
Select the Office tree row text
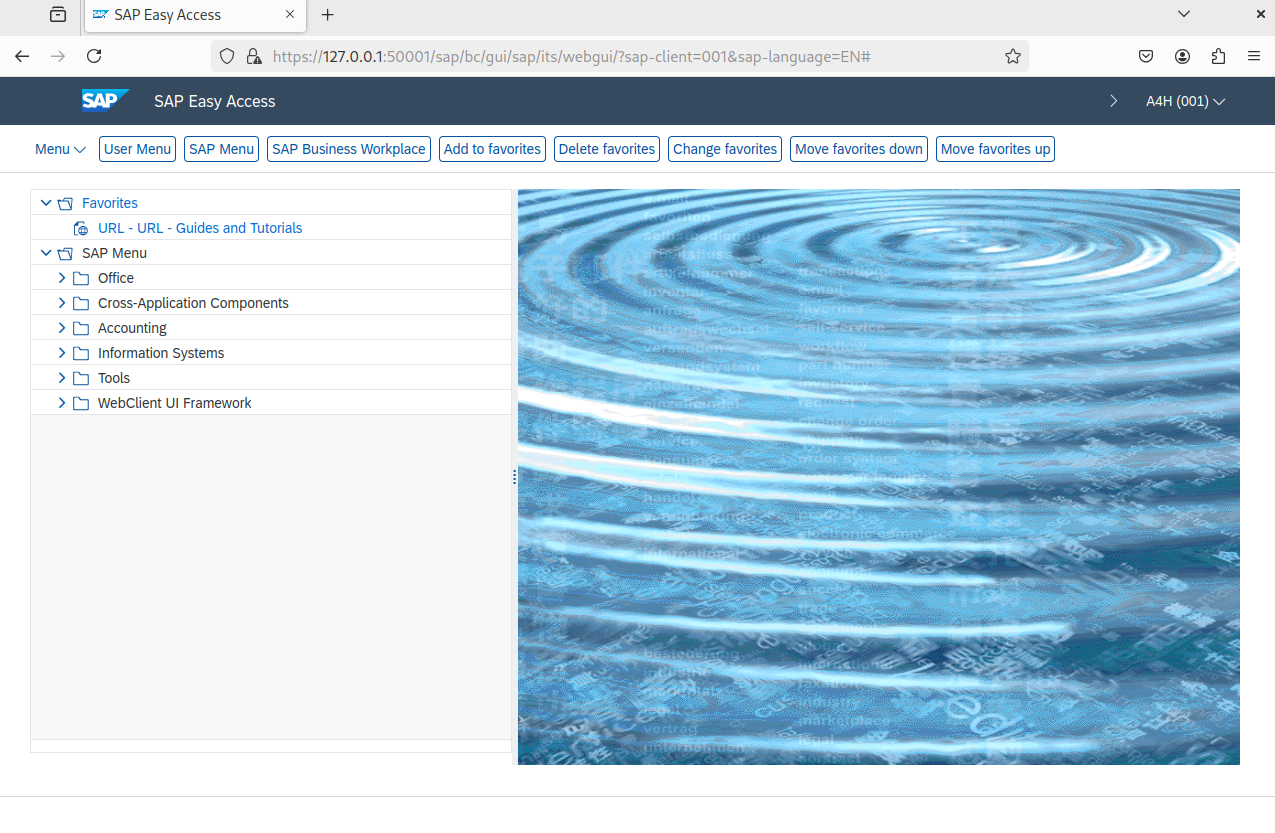(116, 278)
